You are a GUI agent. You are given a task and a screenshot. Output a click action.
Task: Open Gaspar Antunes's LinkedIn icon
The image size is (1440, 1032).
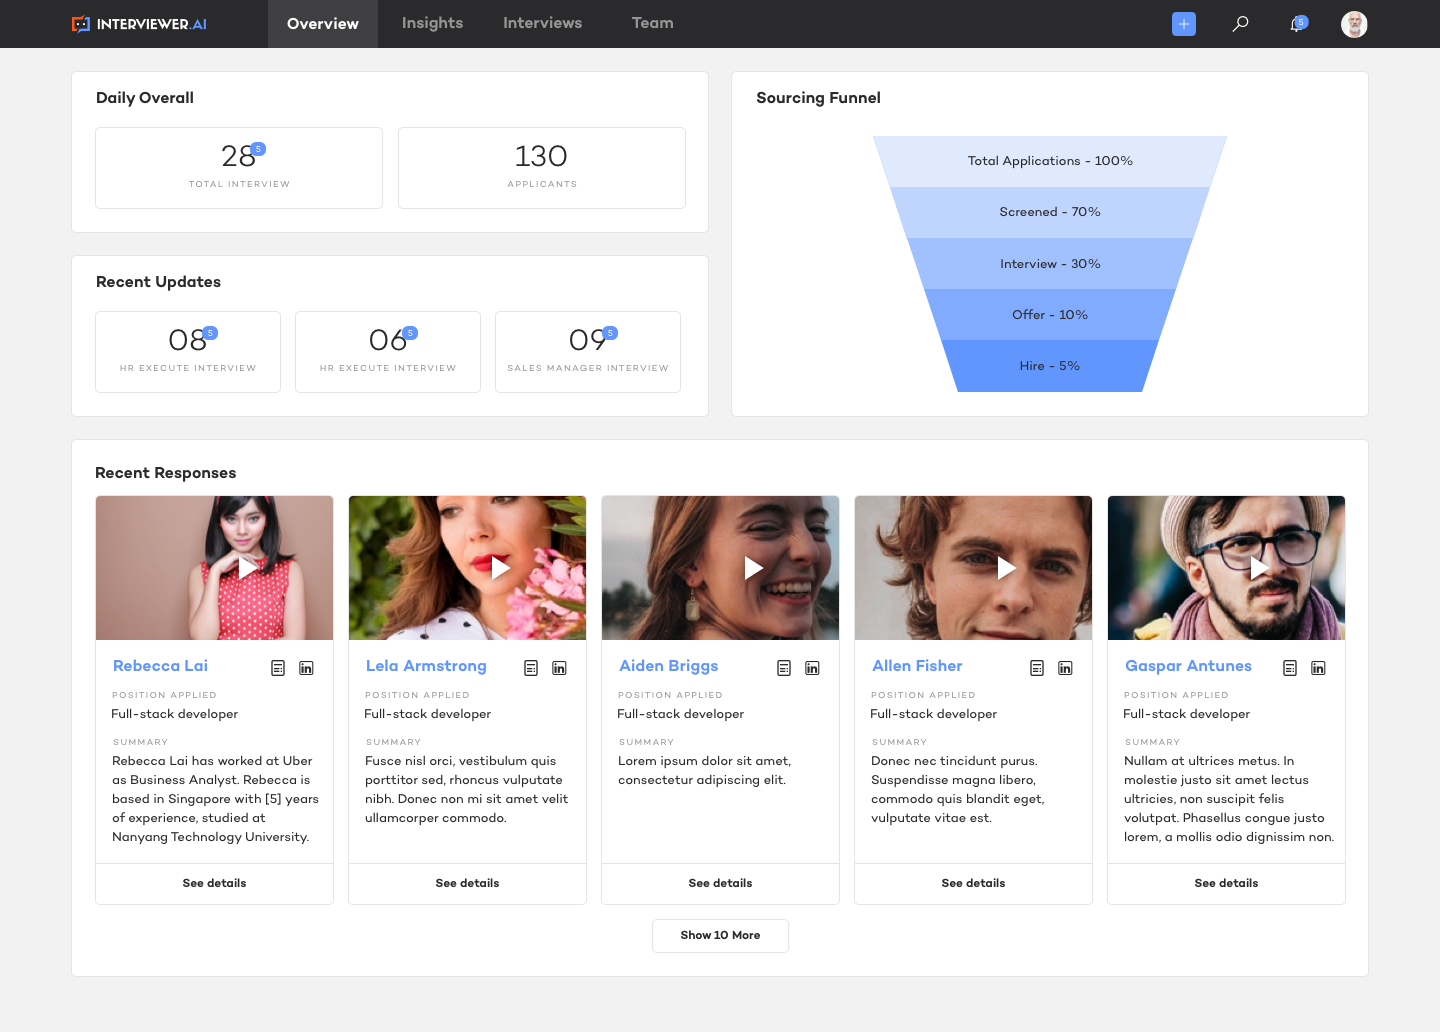click(x=1318, y=668)
